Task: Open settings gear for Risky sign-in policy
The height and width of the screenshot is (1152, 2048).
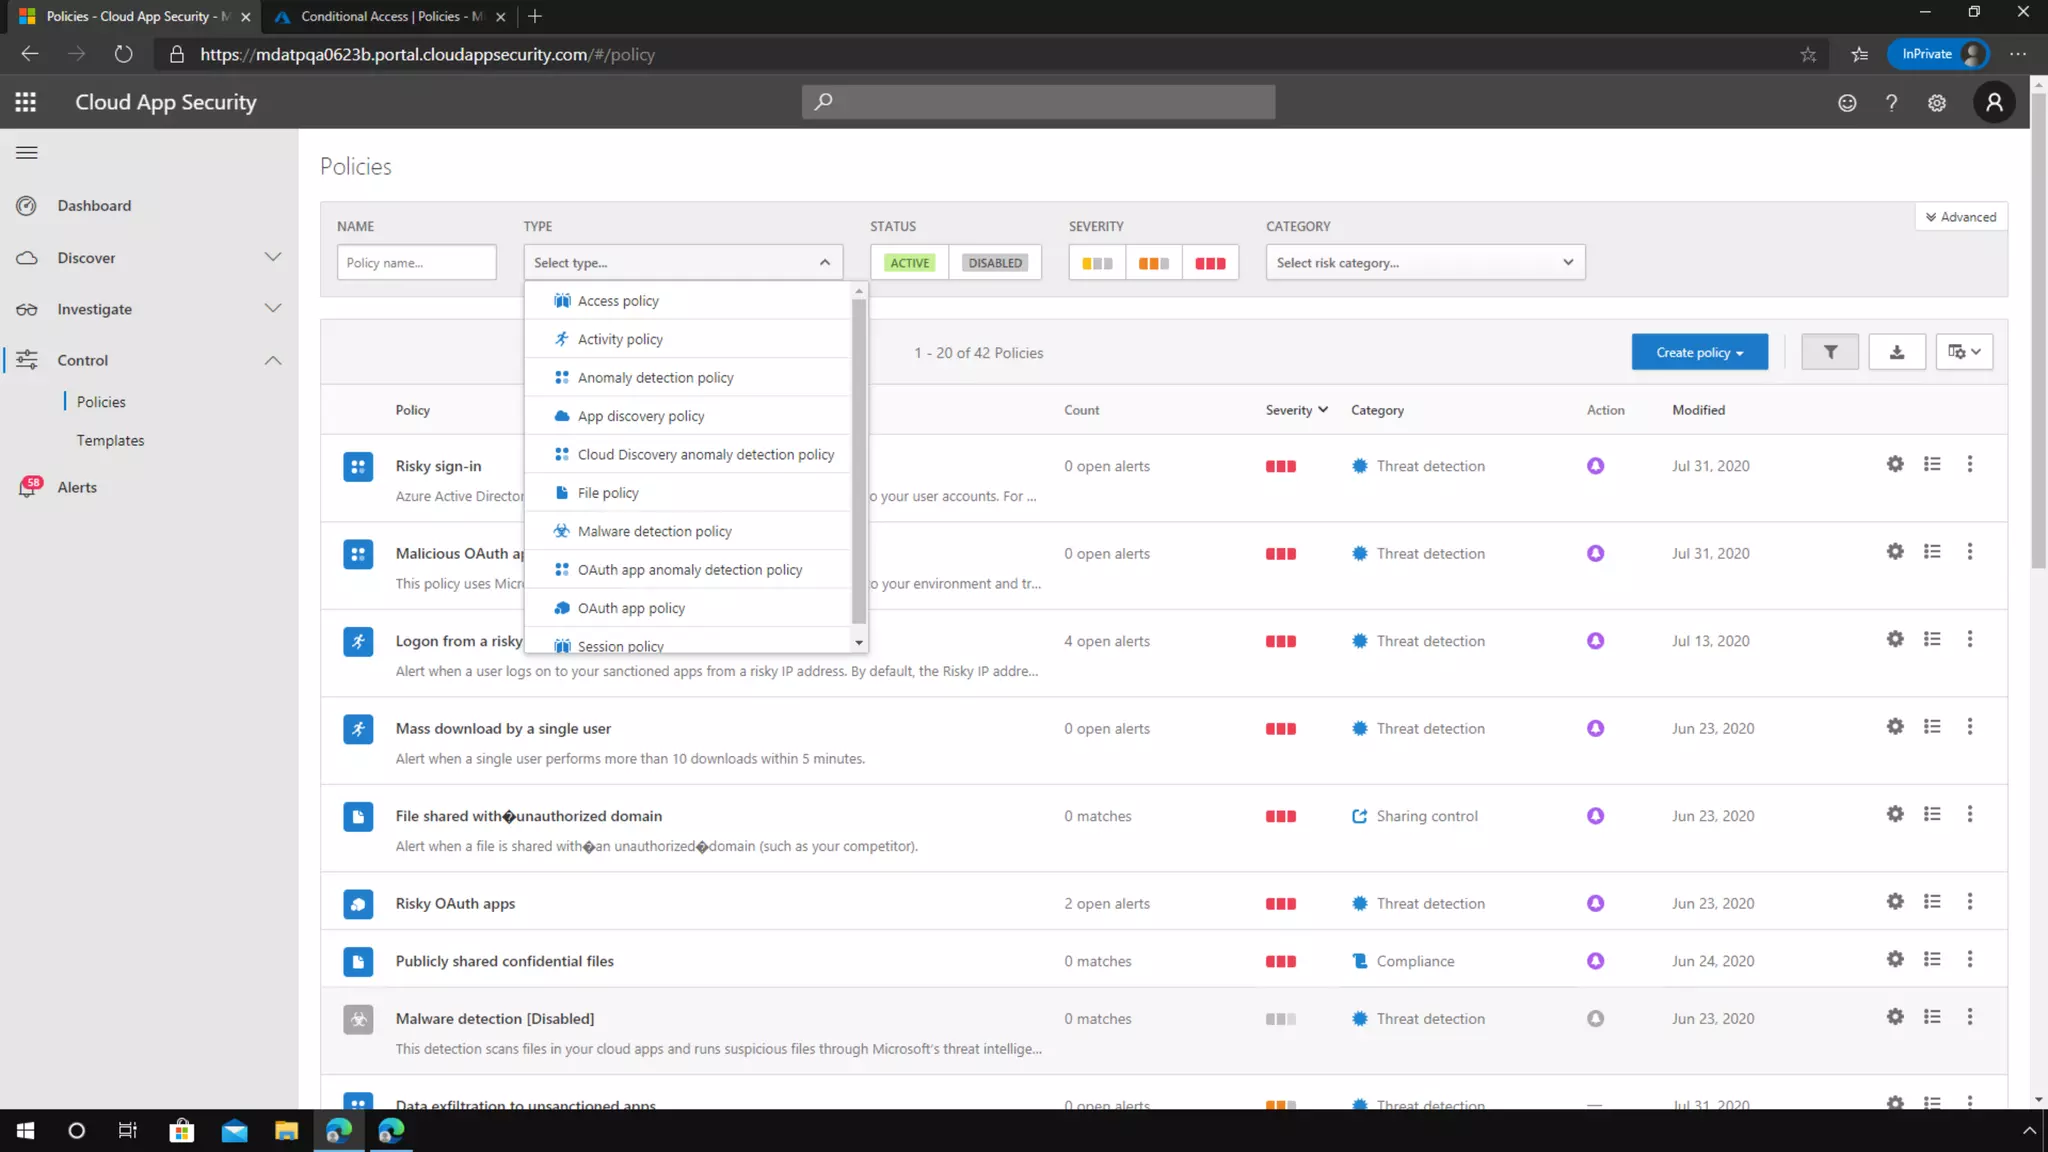Action: (x=1894, y=464)
